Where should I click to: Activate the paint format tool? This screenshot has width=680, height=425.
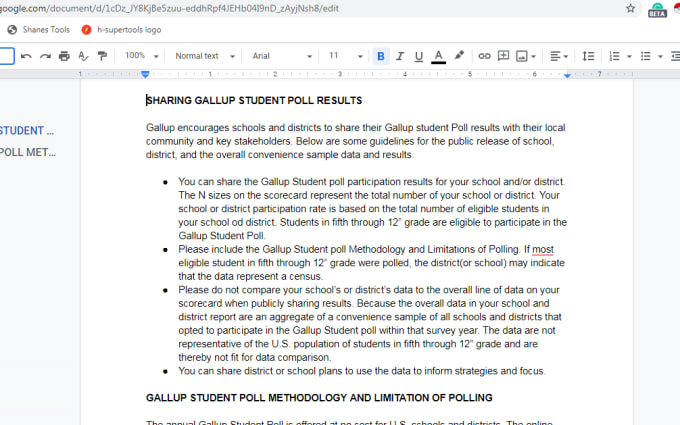(102, 56)
